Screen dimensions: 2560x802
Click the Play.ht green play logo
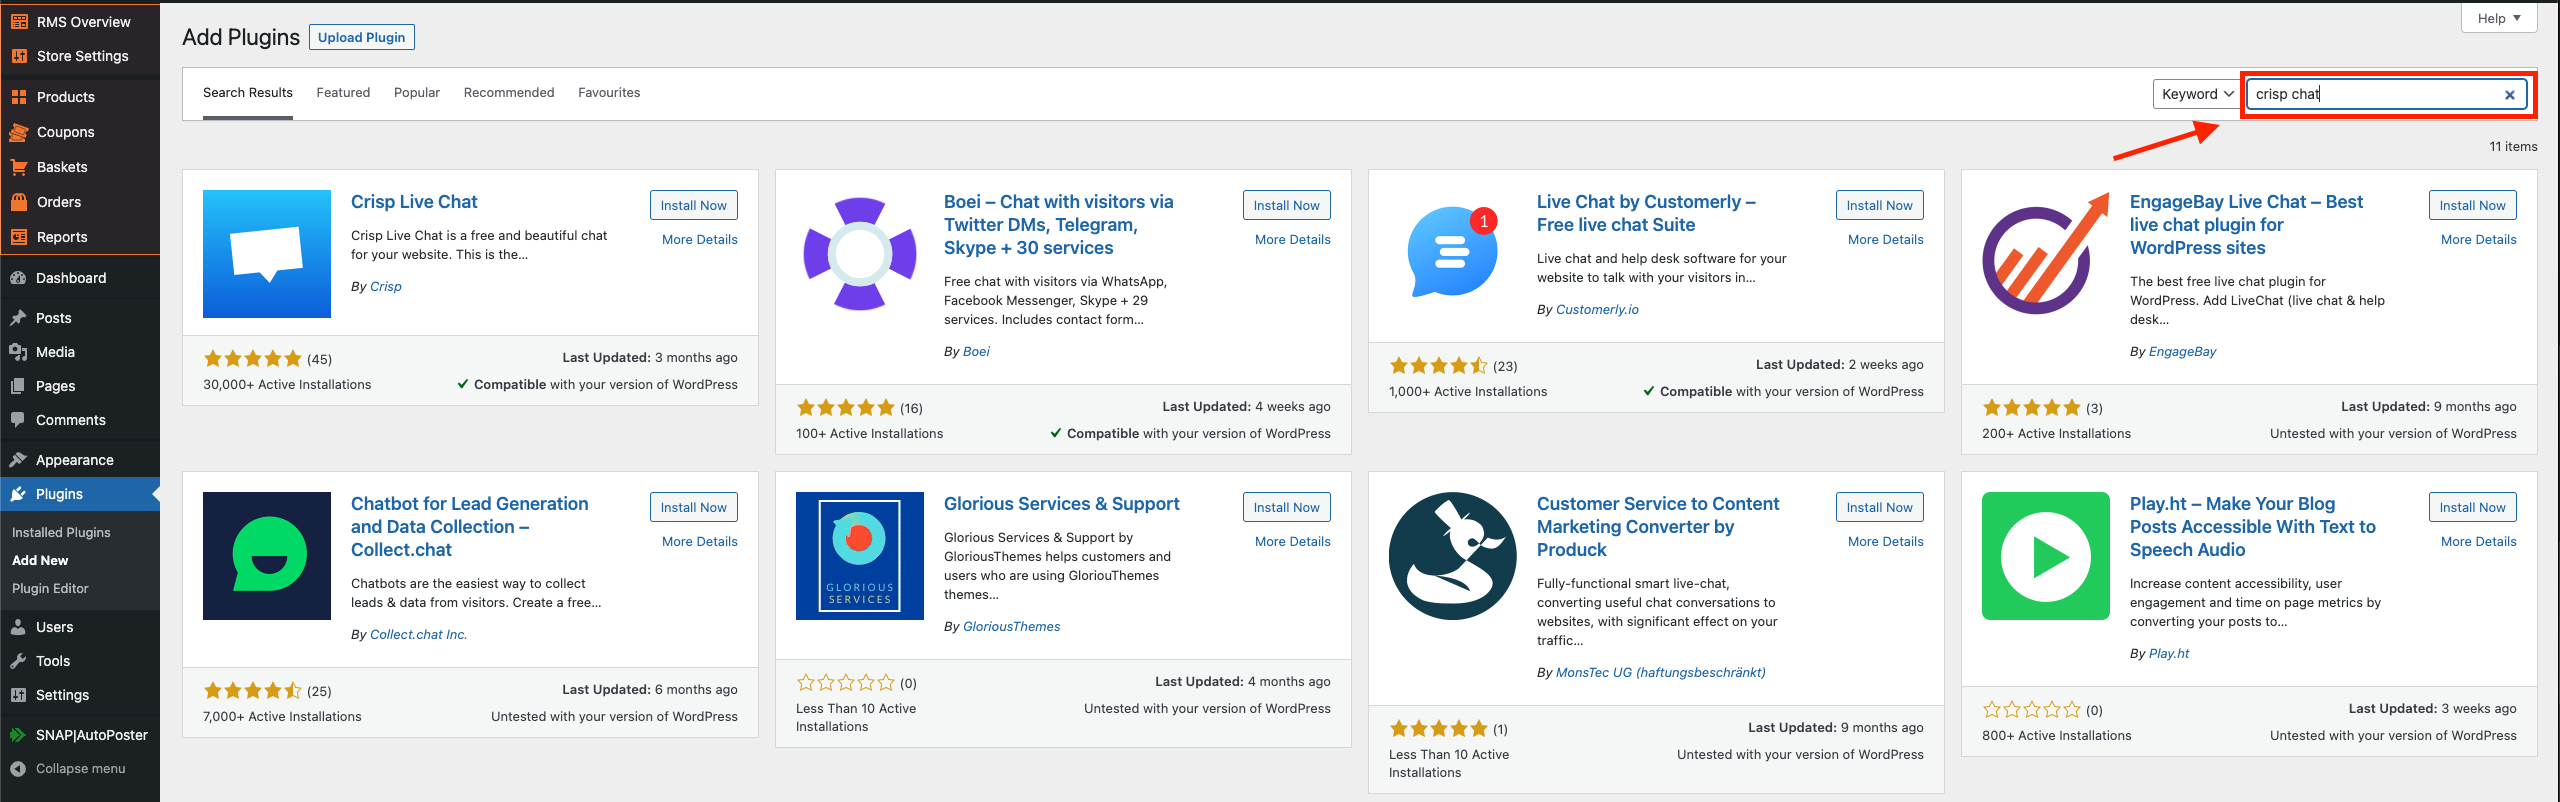[2046, 556]
